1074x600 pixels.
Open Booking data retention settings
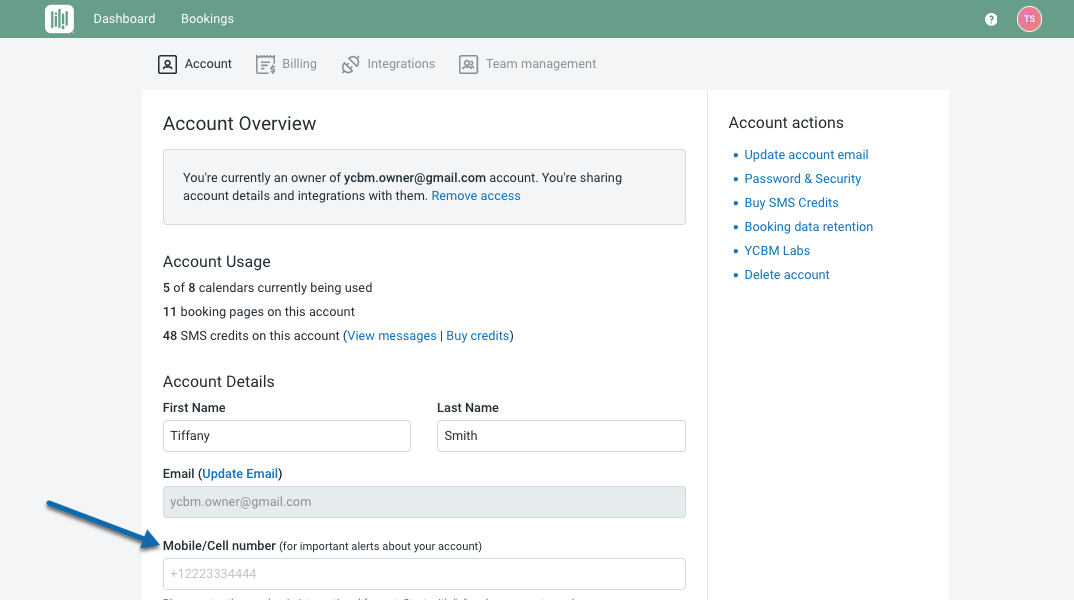808,226
